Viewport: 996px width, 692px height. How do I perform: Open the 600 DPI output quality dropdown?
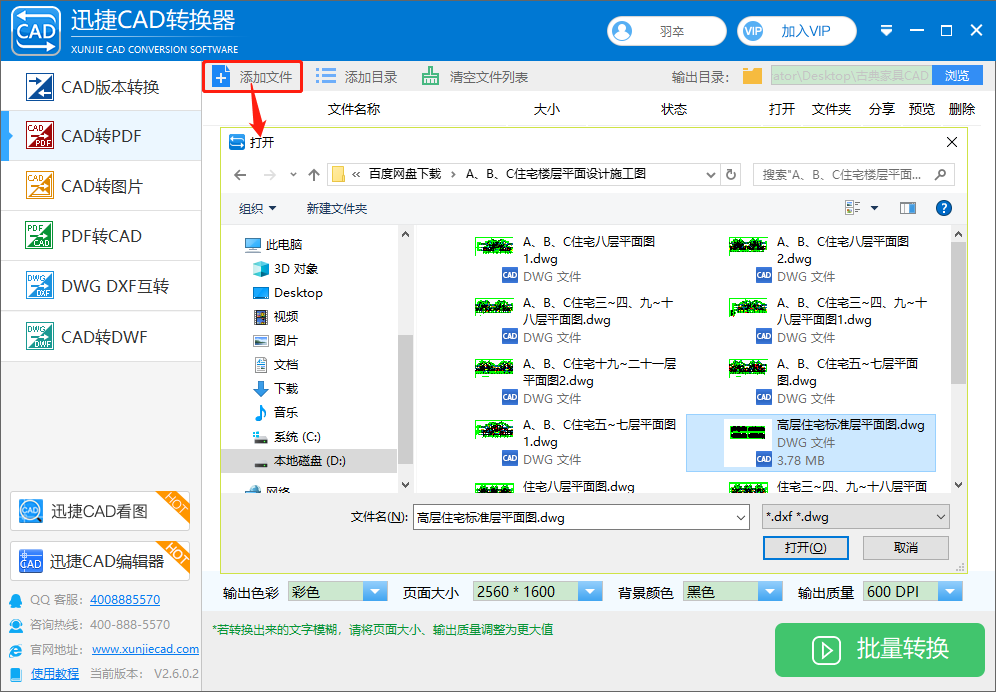click(950, 592)
